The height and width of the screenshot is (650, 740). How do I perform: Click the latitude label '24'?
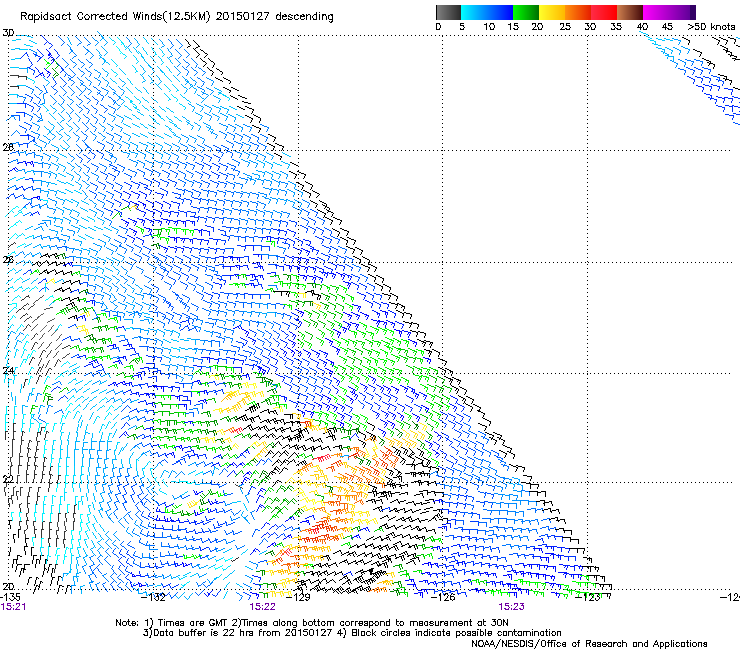8,371
